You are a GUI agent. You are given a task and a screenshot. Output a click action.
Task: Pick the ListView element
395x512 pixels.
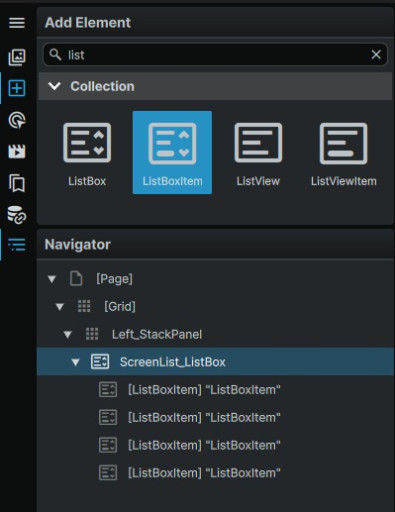click(x=258, y=153)
